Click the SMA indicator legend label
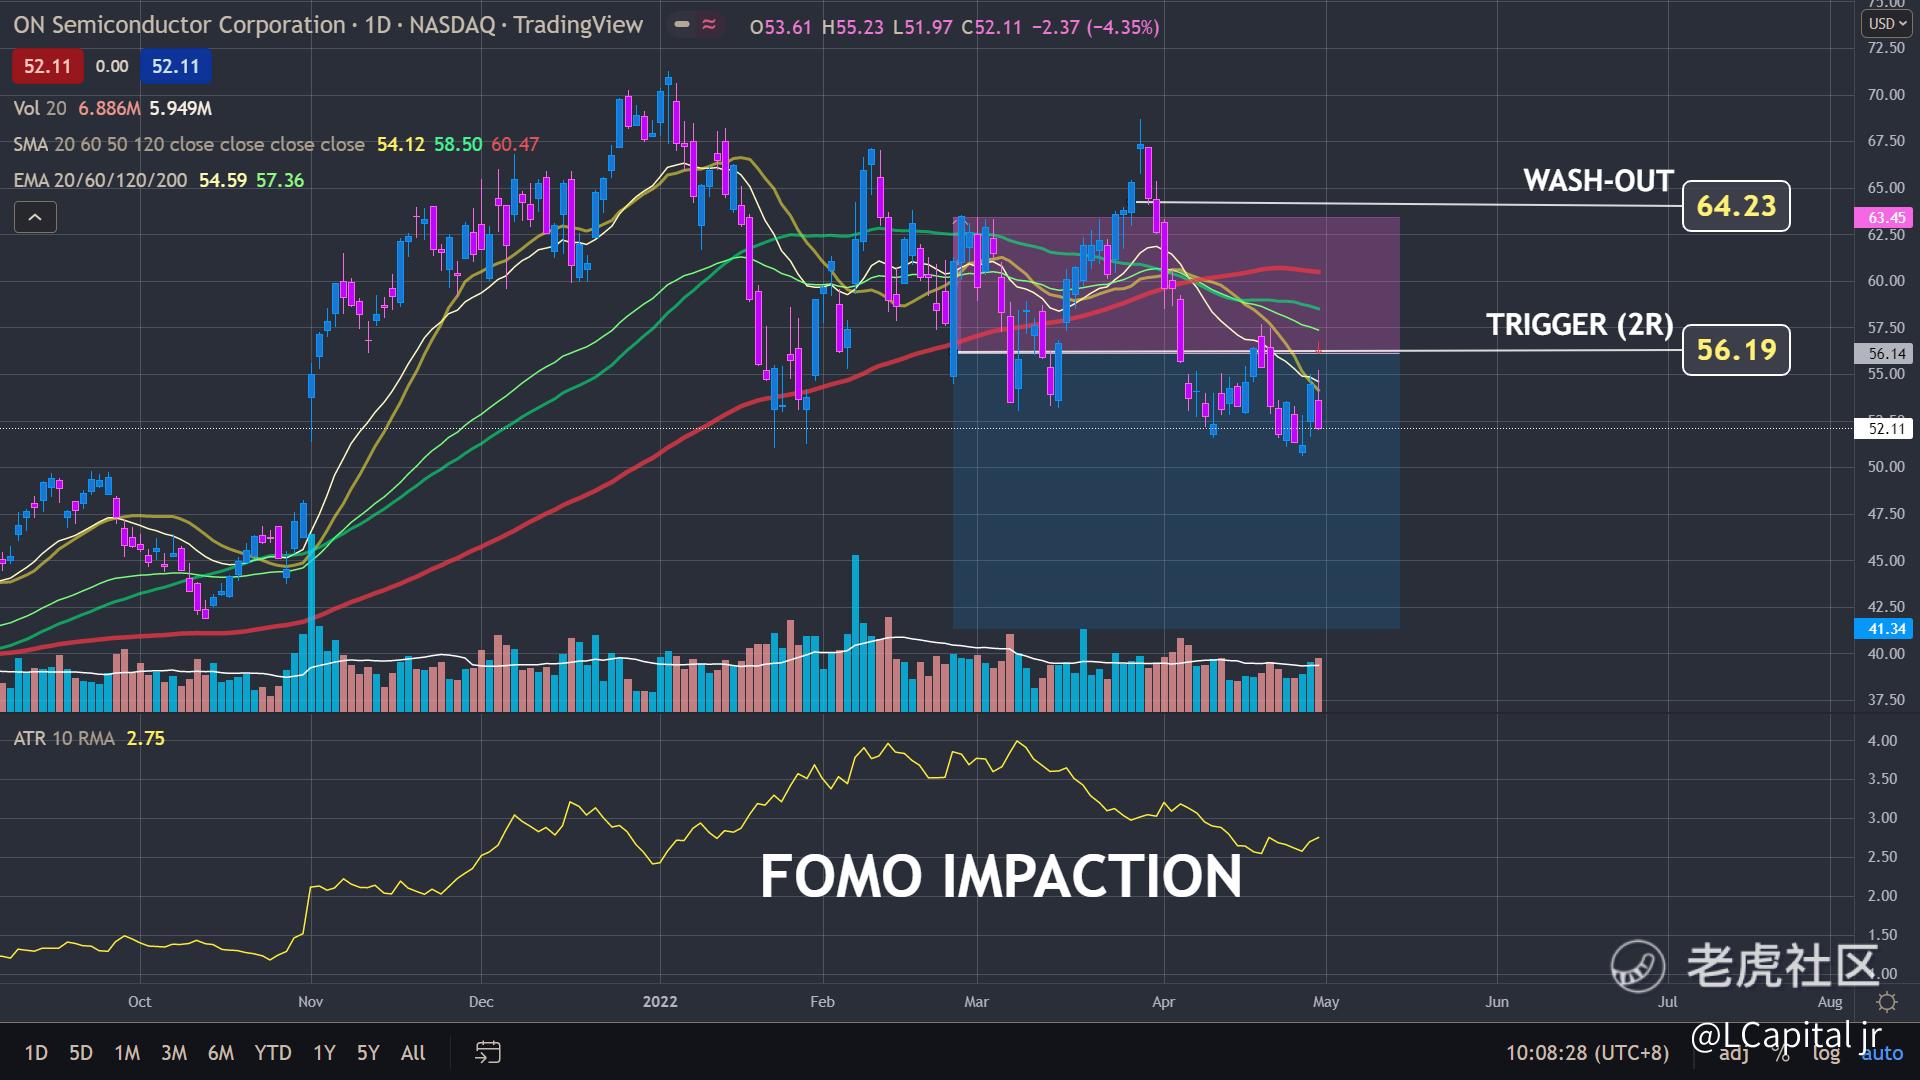This screenshot has width=1920, height=1080. 188,144
